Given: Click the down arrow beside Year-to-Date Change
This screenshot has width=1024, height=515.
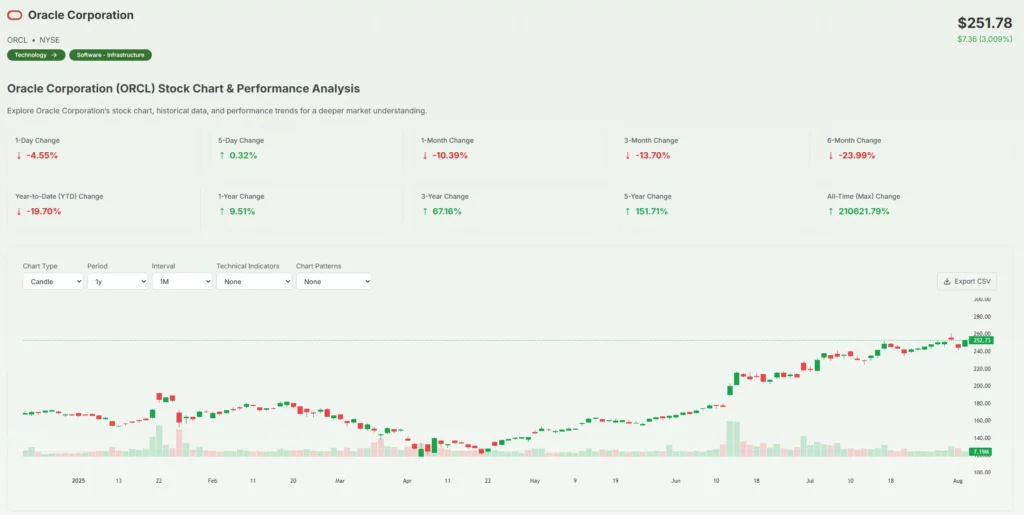Looking at the screenshot, I should point(19,212).
